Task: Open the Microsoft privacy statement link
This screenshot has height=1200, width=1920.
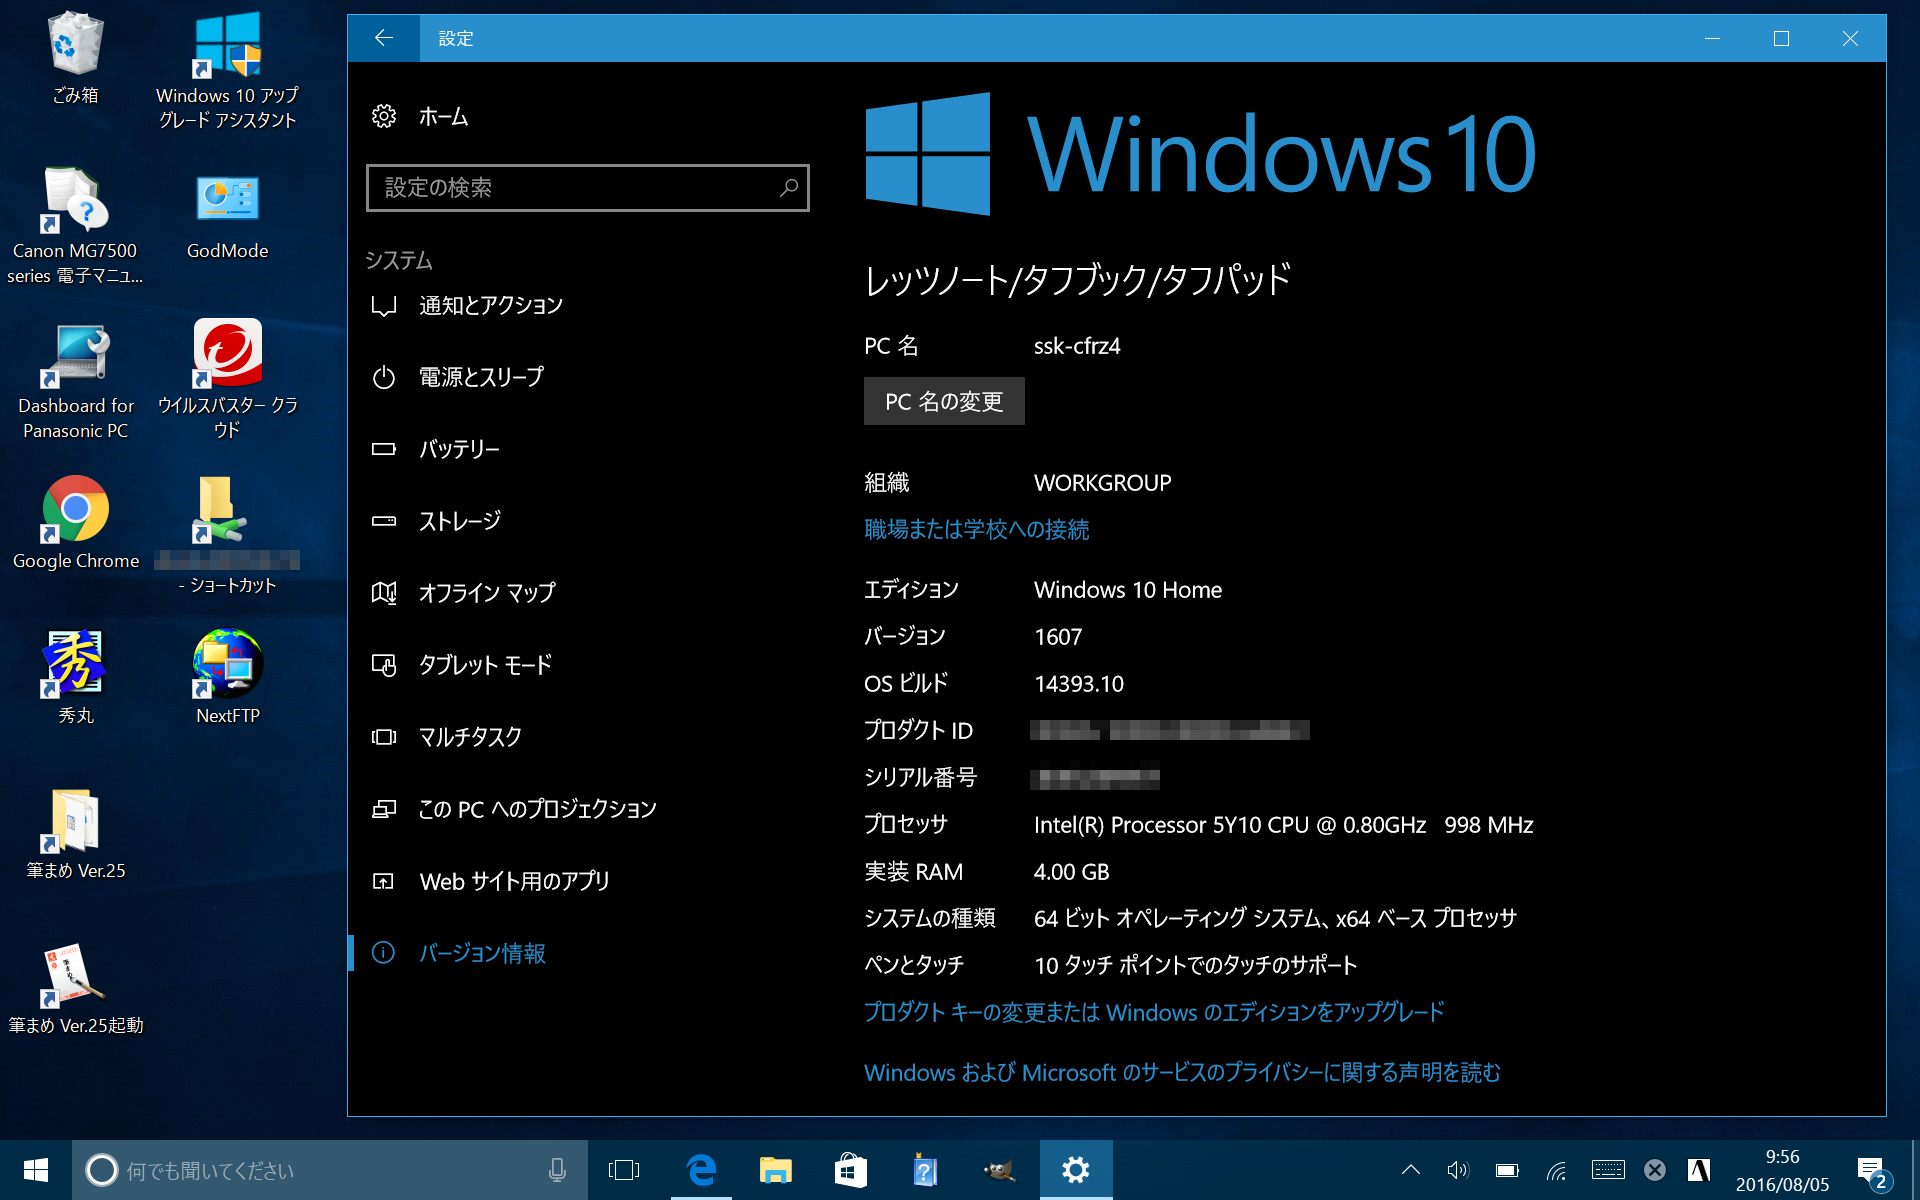Action: click(1182, 1073)
